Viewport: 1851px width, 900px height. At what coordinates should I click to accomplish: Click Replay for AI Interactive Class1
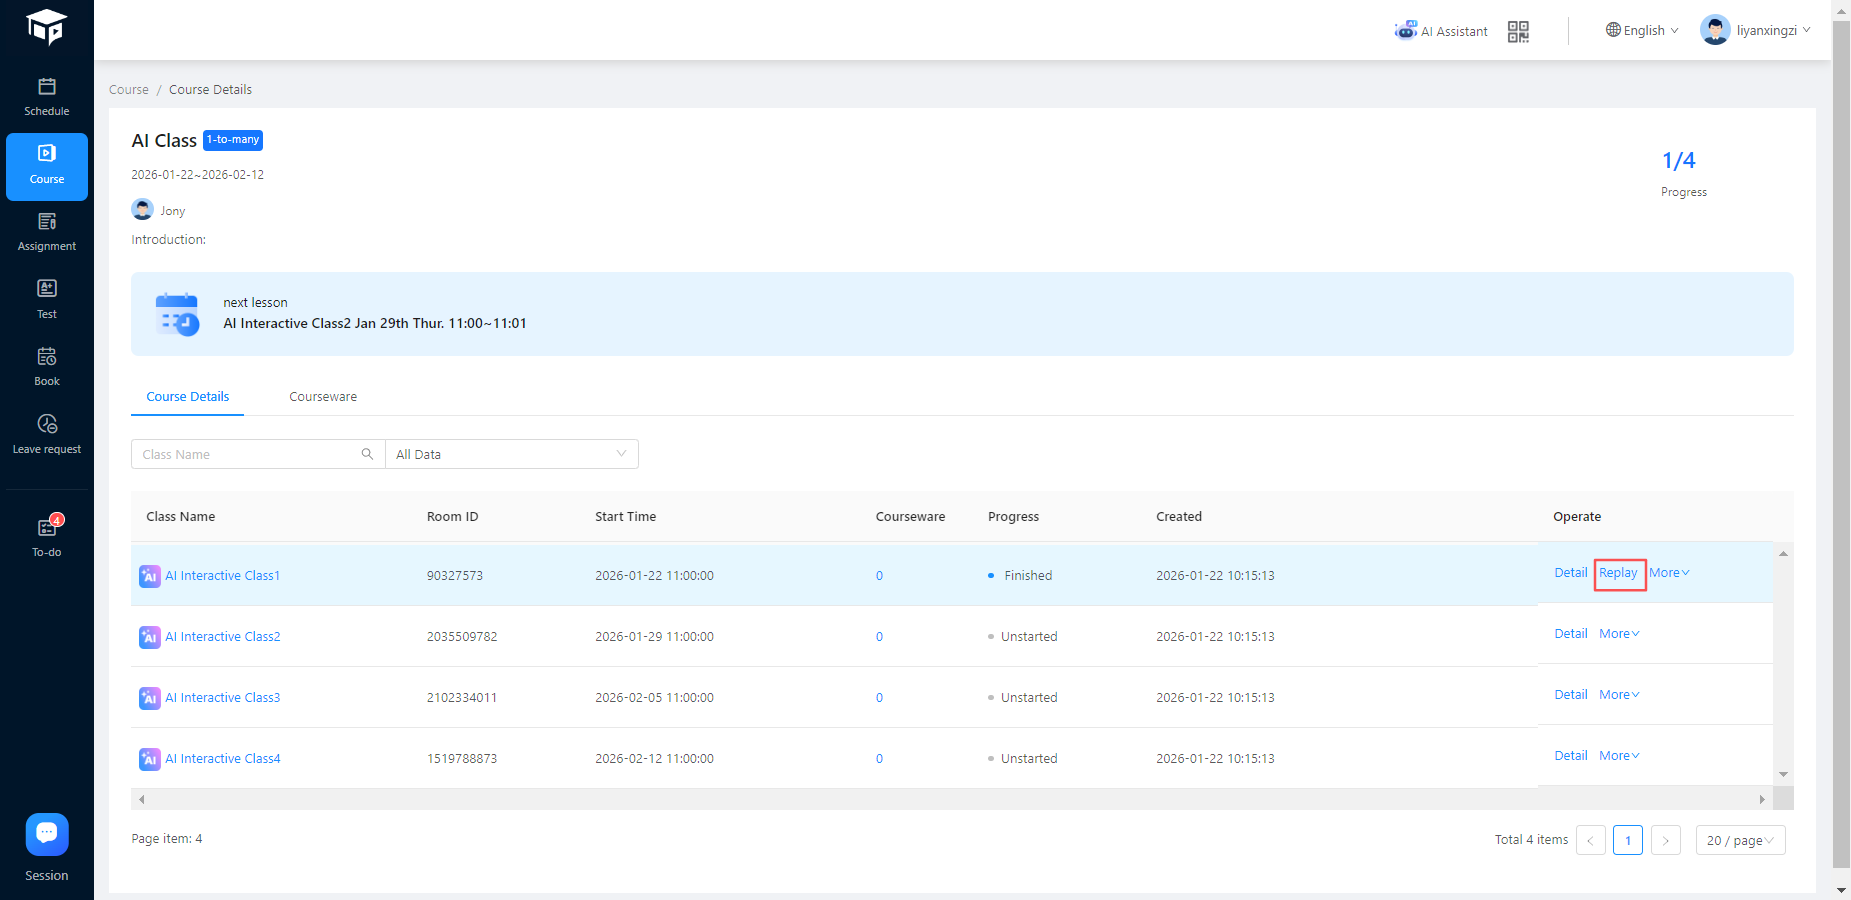click(x=1618, y=573)
